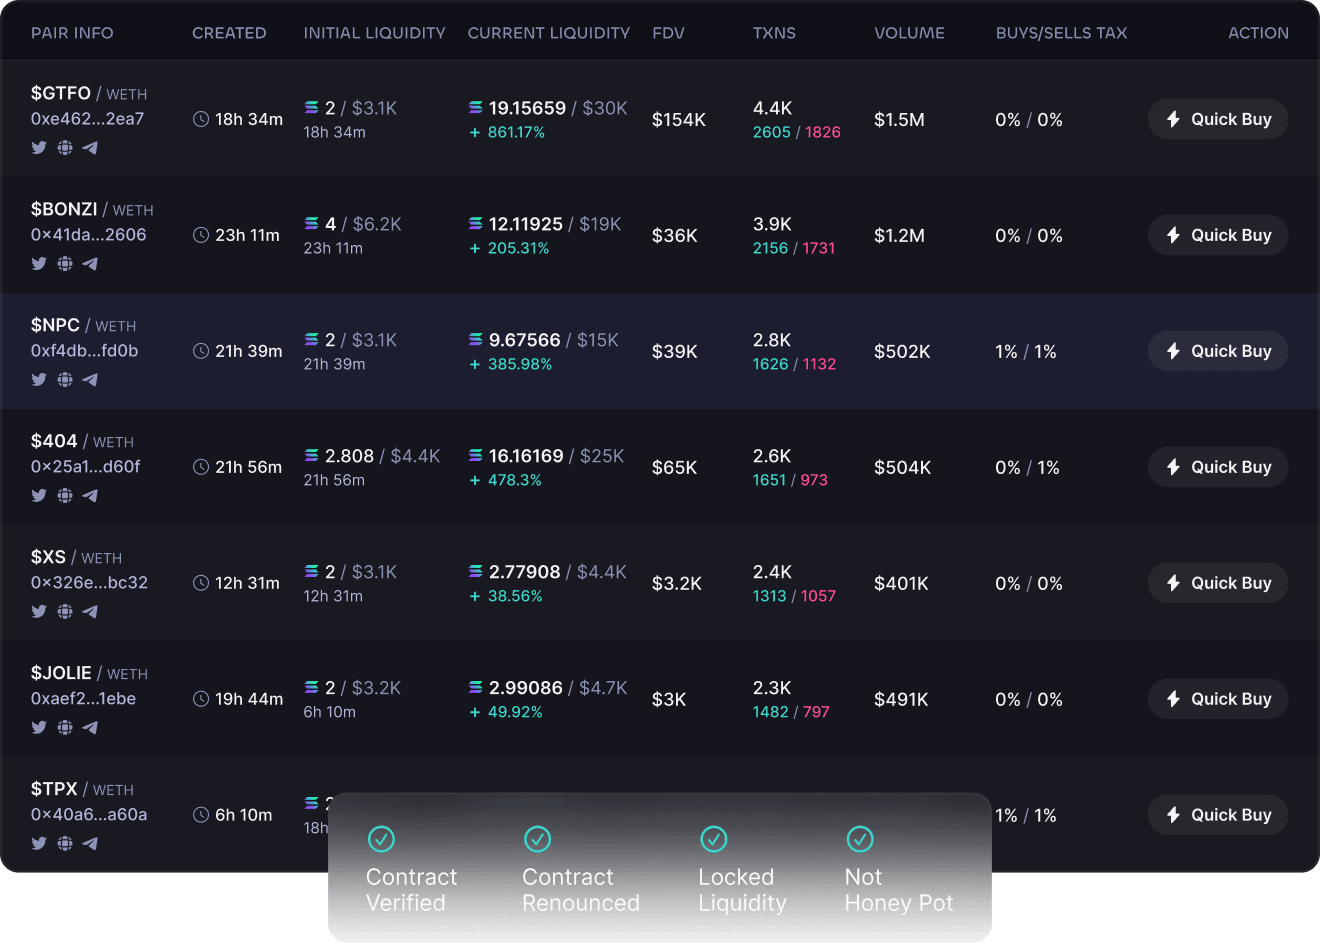Viewport: 1320px width, 946px height.
Task: Open the website globe icon for $BONZI
Action: point(65,264)
